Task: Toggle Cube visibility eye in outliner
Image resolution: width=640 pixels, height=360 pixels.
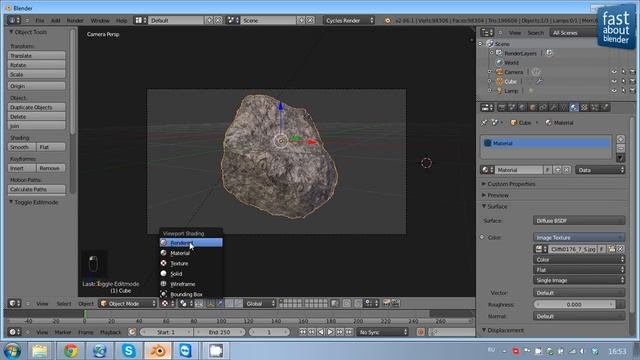Action: click(614, 81)
